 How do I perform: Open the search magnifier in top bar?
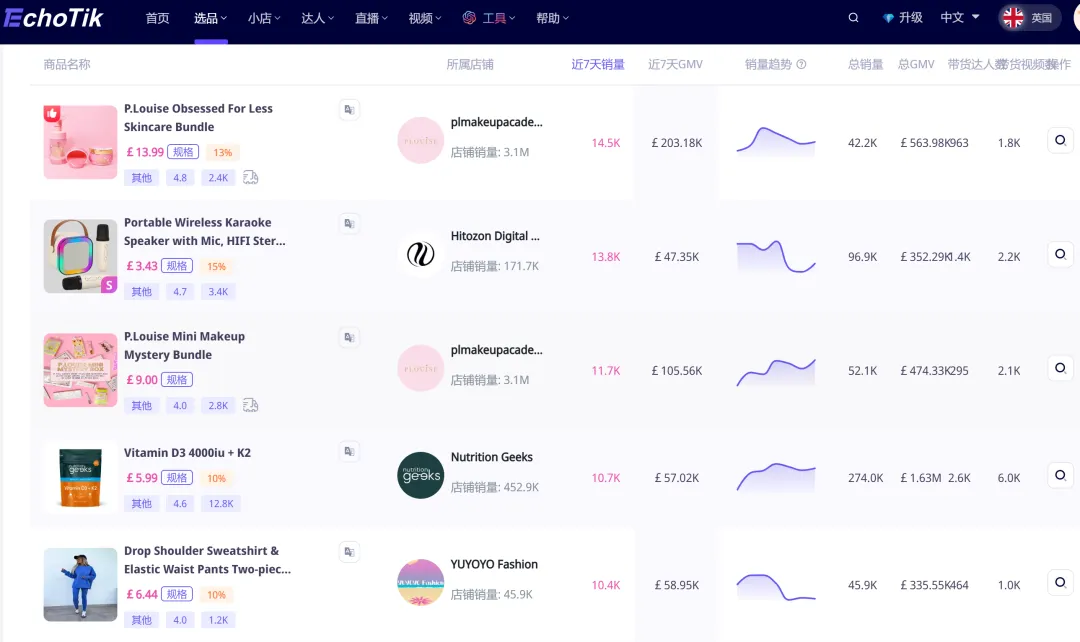pyautogui.click(x=853, y=18)
